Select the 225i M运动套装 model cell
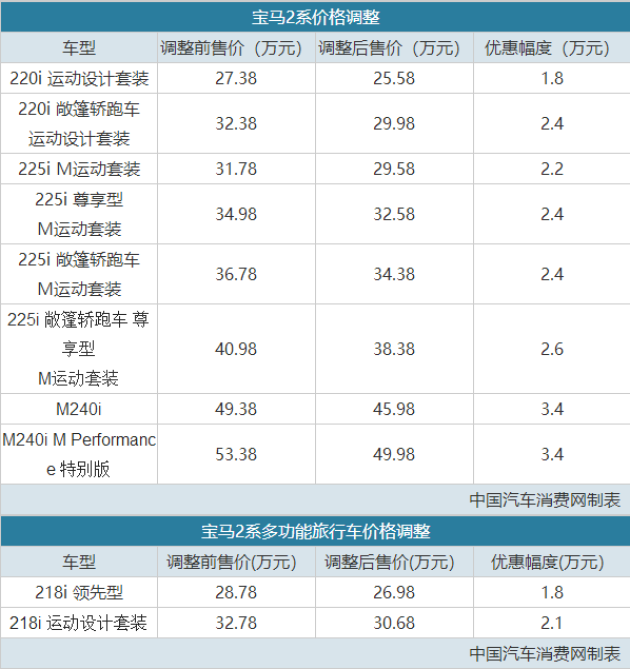This screenshot has width=630, height=669. [x=79, y=169]
